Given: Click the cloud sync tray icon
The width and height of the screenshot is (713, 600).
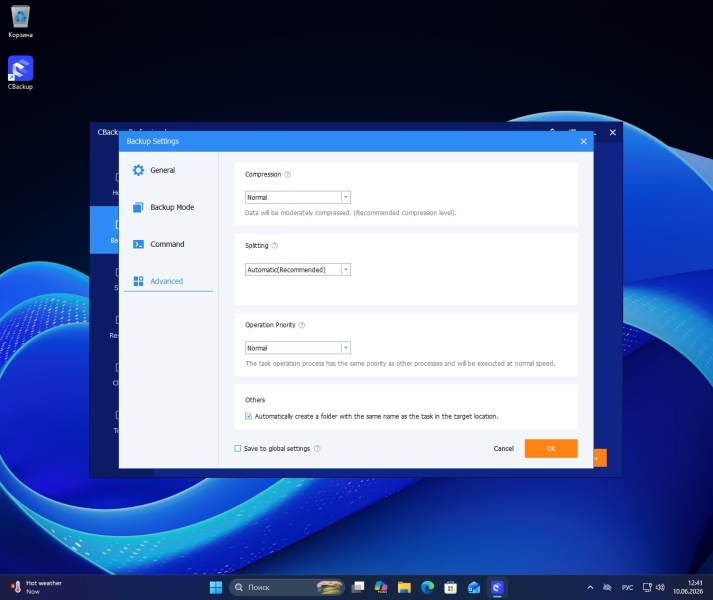Looking at the screenshot, I should click(607, 587).
